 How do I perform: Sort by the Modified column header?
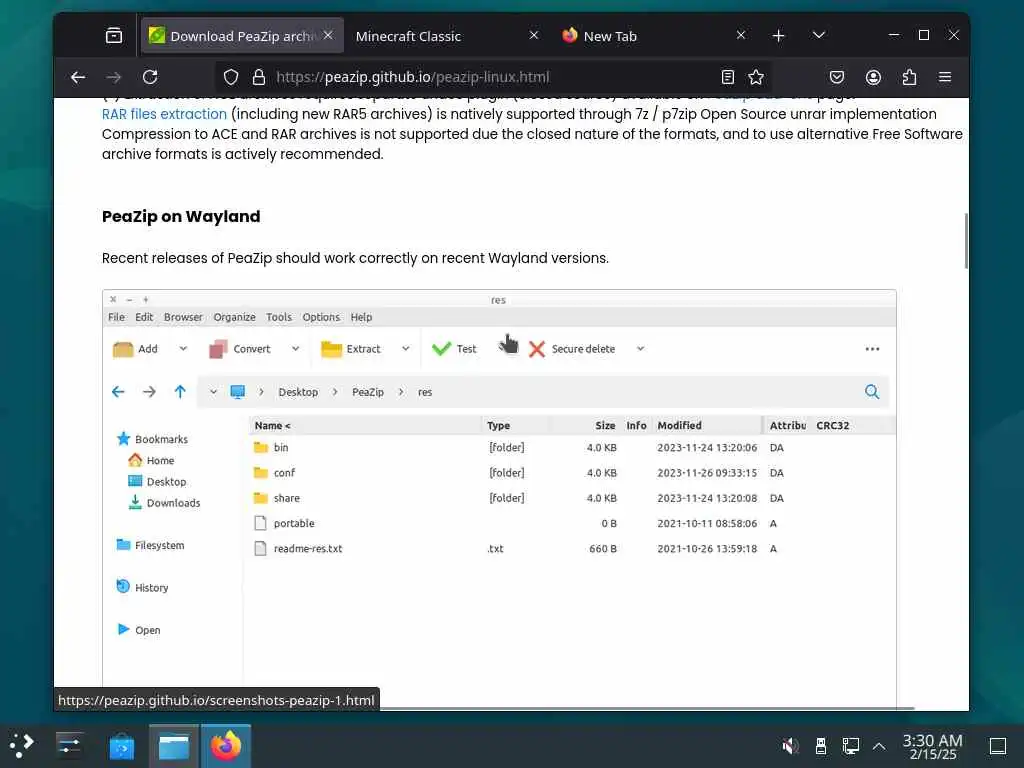[708, 425]
